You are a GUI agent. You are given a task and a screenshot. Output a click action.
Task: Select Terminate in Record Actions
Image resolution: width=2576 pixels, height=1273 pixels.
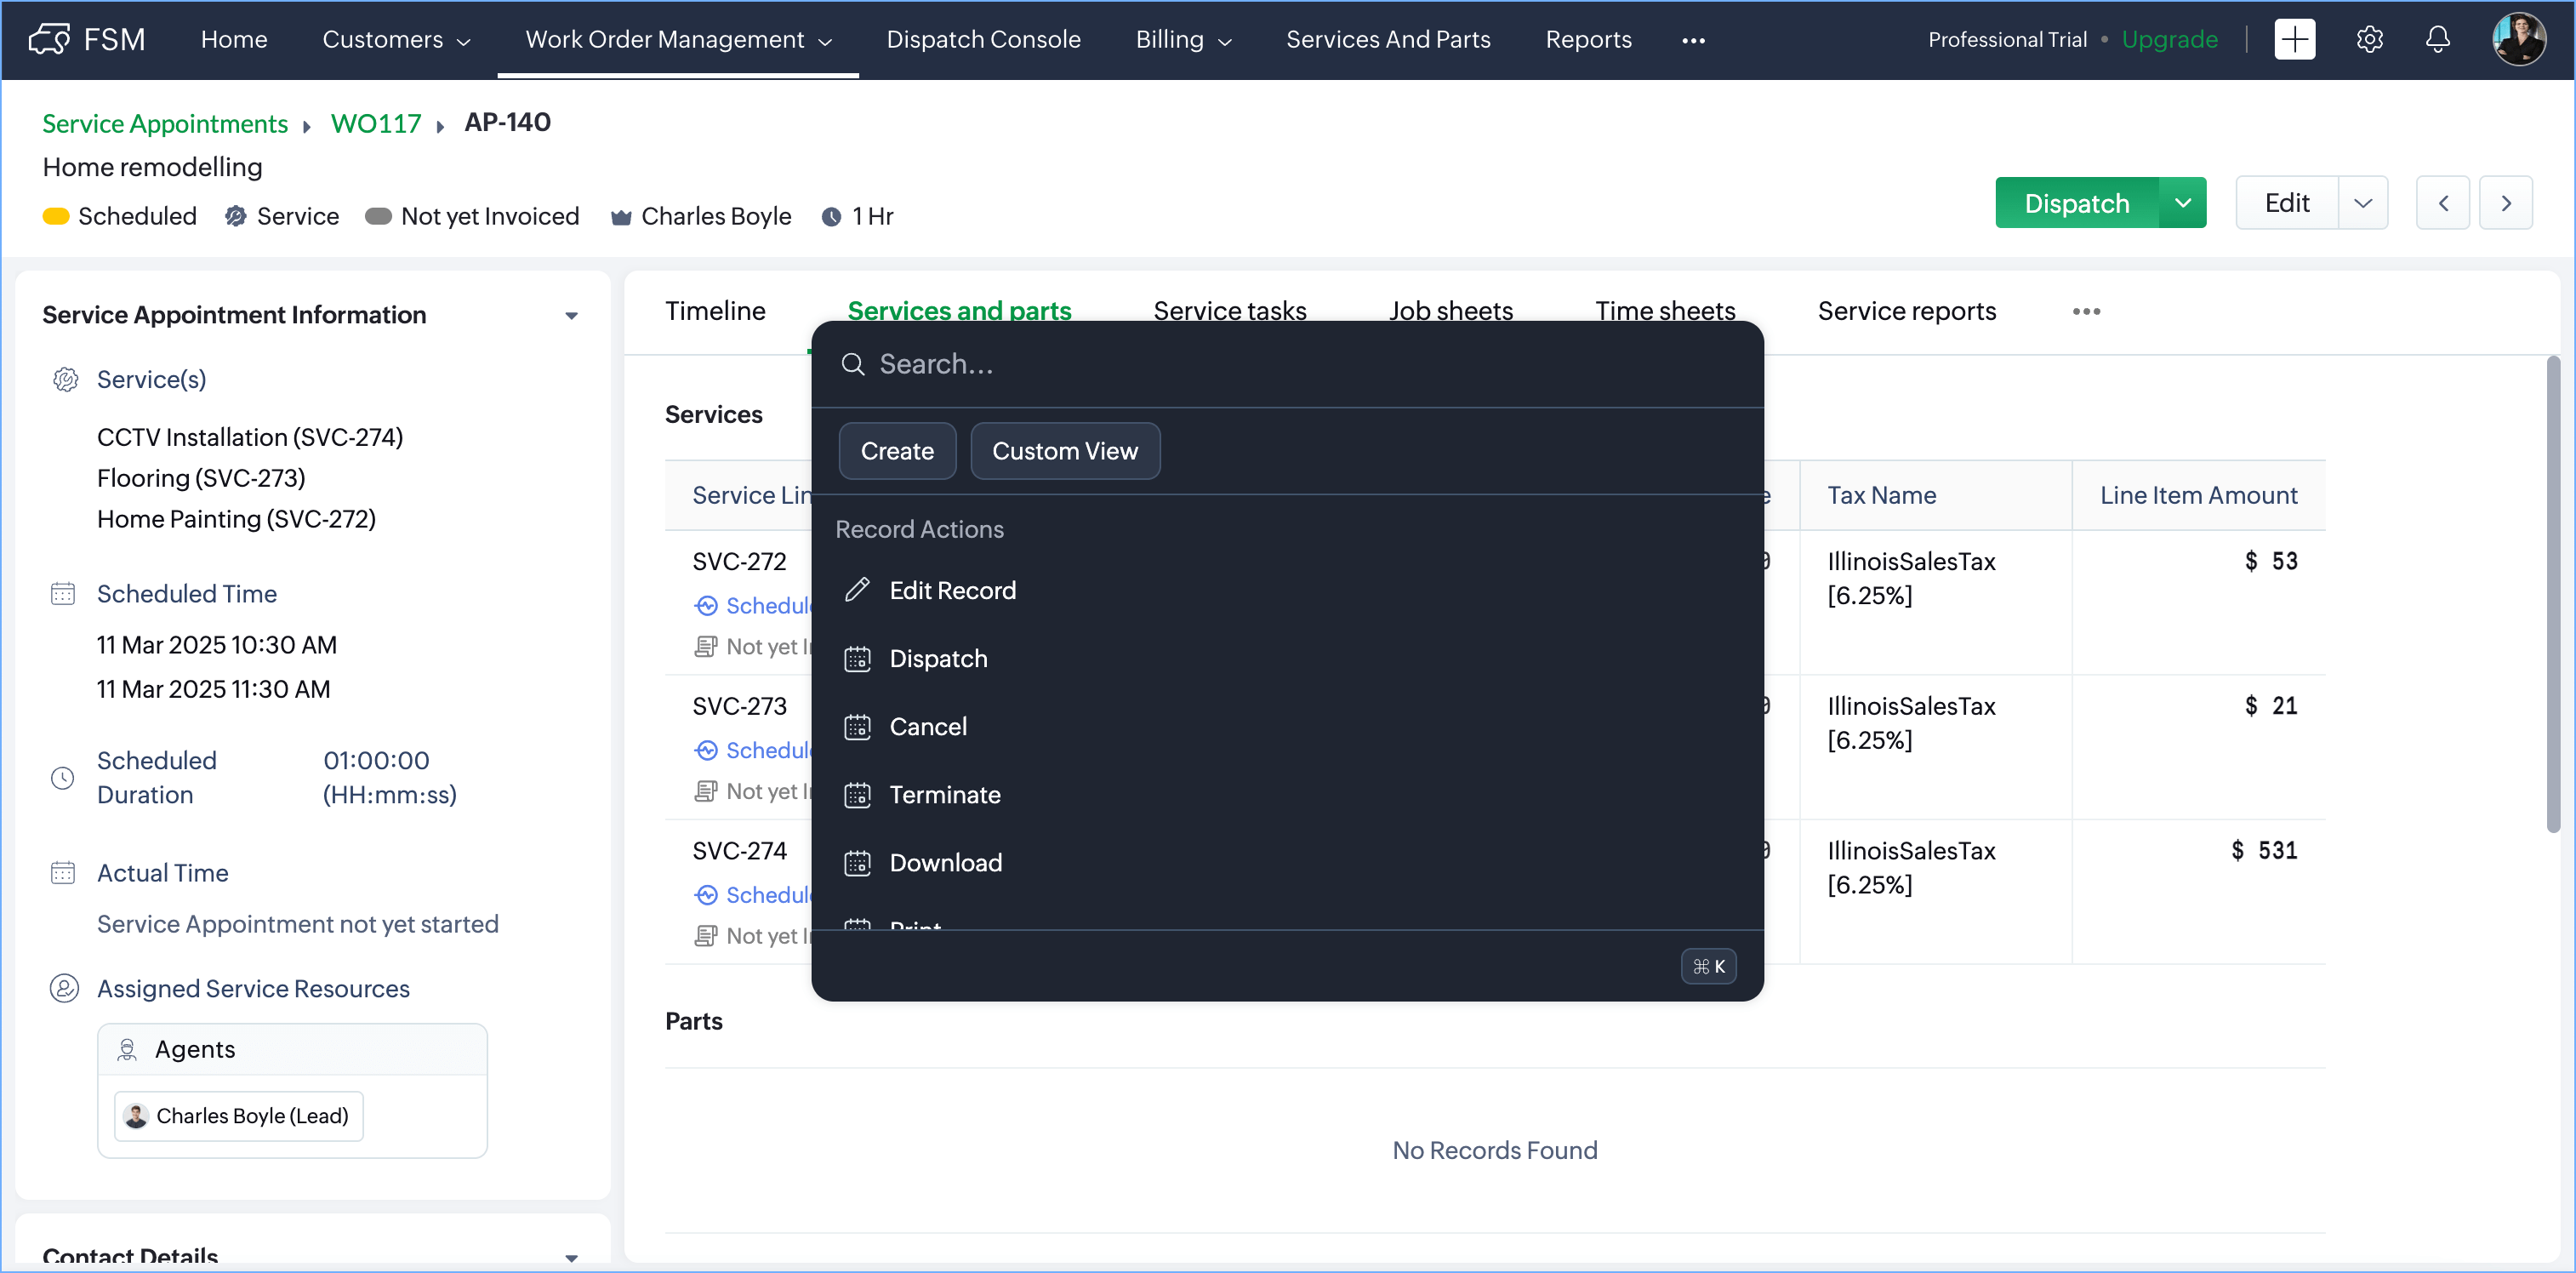pyautogui.click(x=944, y=795)
